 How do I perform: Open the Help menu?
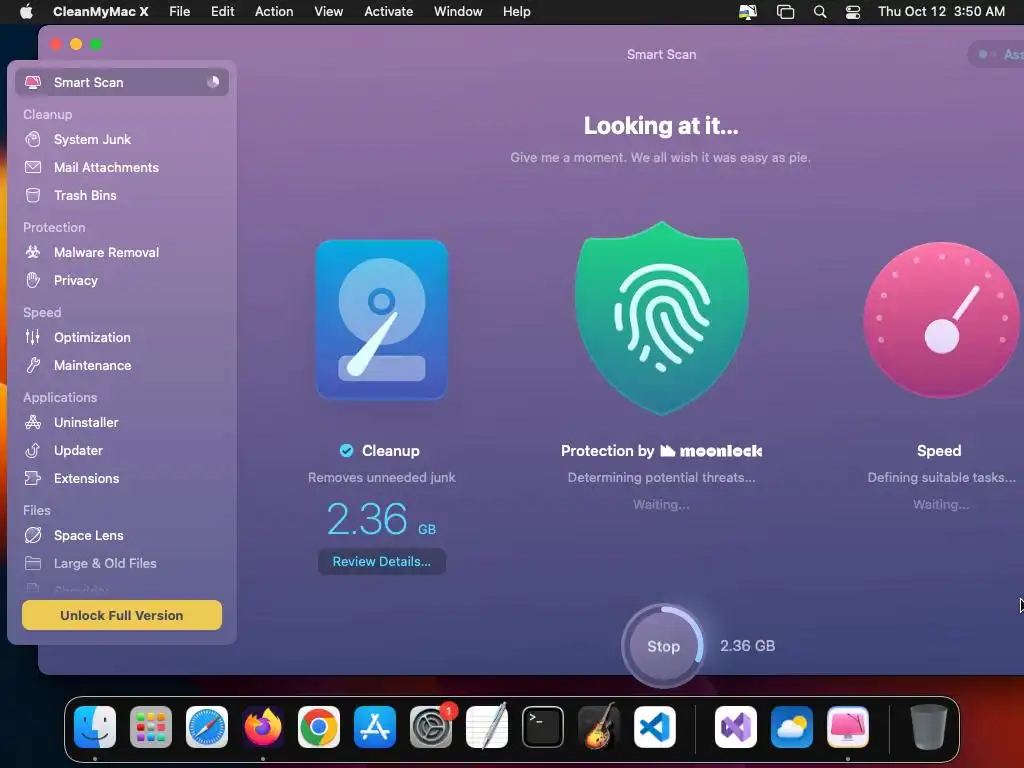[x=517, y=12]
